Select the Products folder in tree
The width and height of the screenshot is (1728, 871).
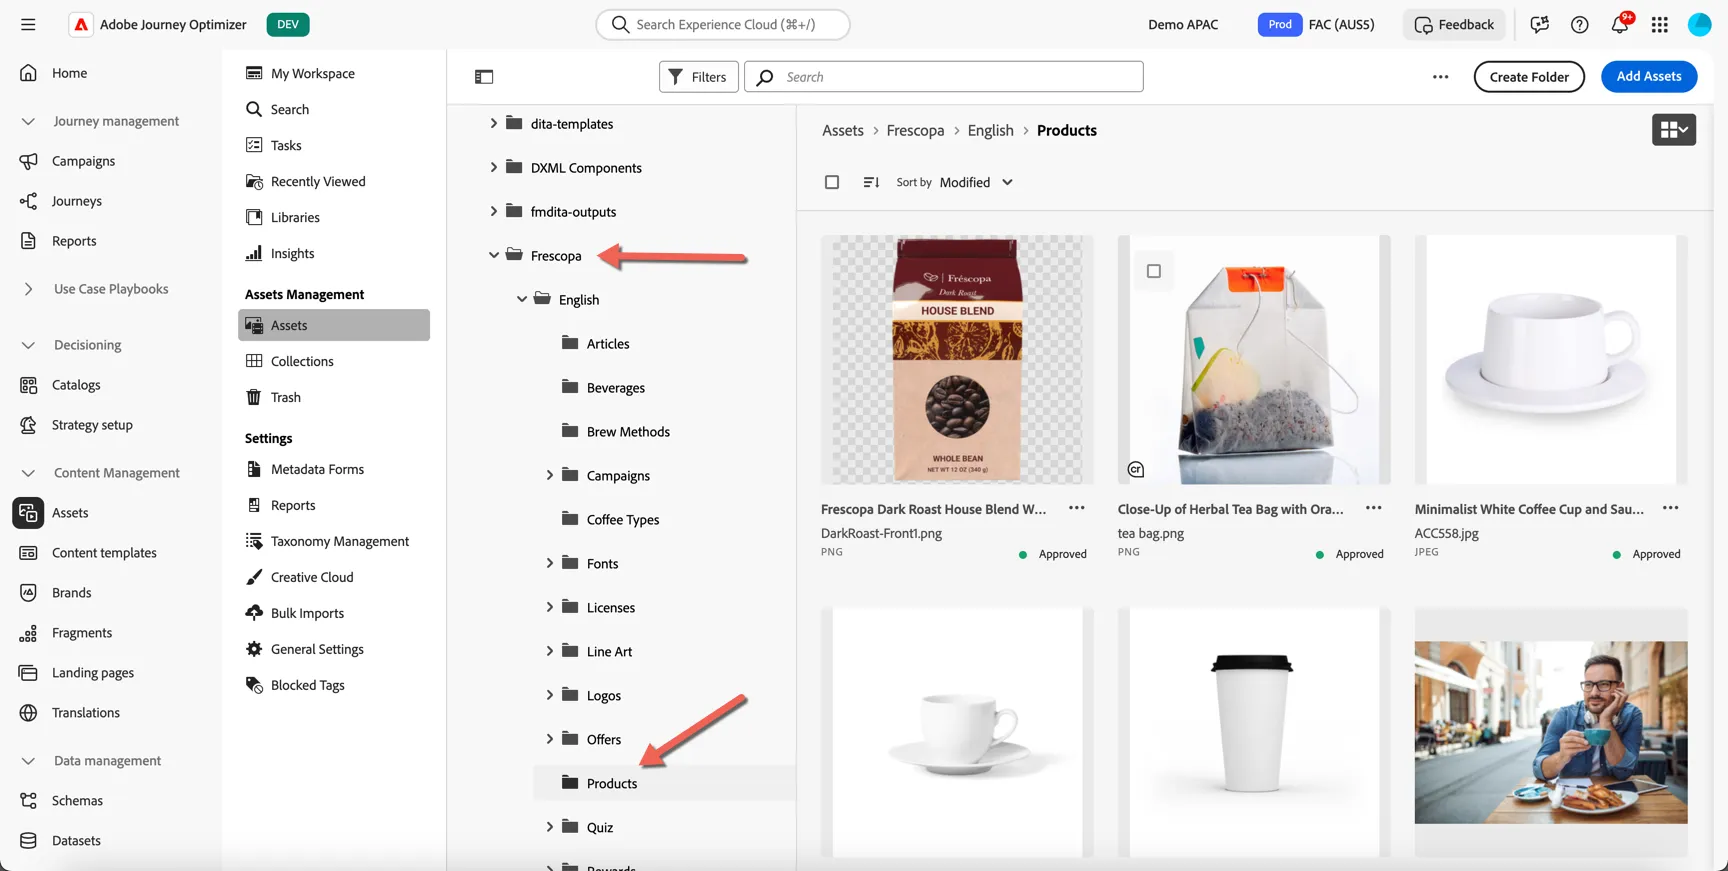pyautogui.click(x=612, y=784)
